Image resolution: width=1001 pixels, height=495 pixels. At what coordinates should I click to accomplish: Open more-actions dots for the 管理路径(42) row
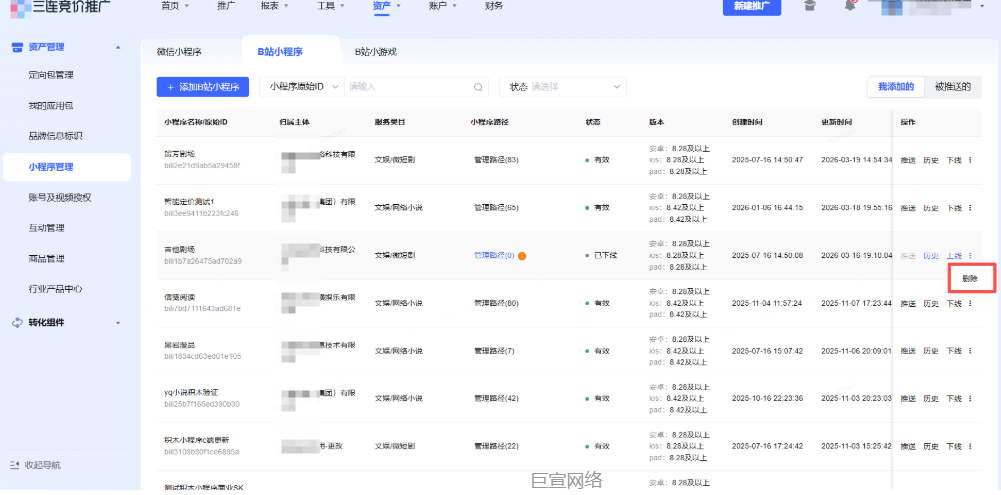970,398
